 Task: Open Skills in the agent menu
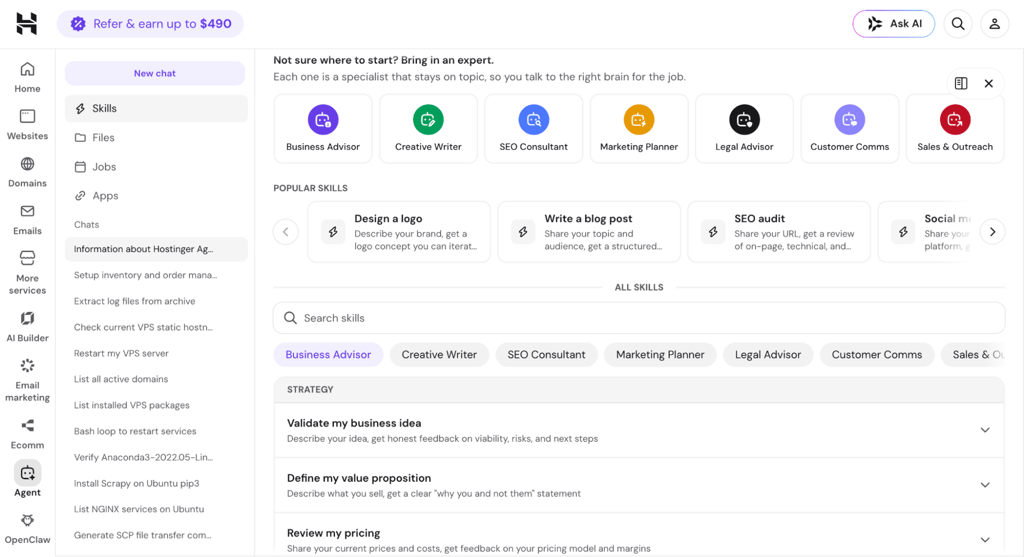(x=156, y=108)
